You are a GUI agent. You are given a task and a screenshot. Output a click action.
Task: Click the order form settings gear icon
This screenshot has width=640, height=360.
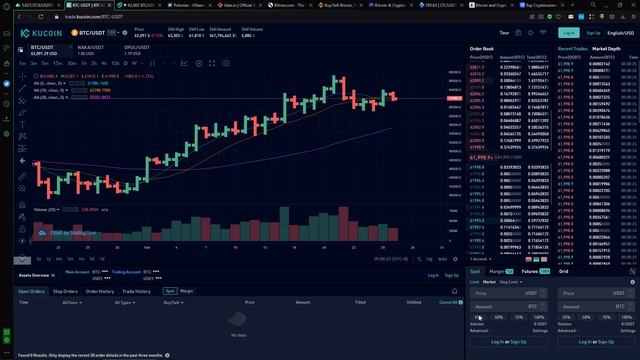coord(632,282)
